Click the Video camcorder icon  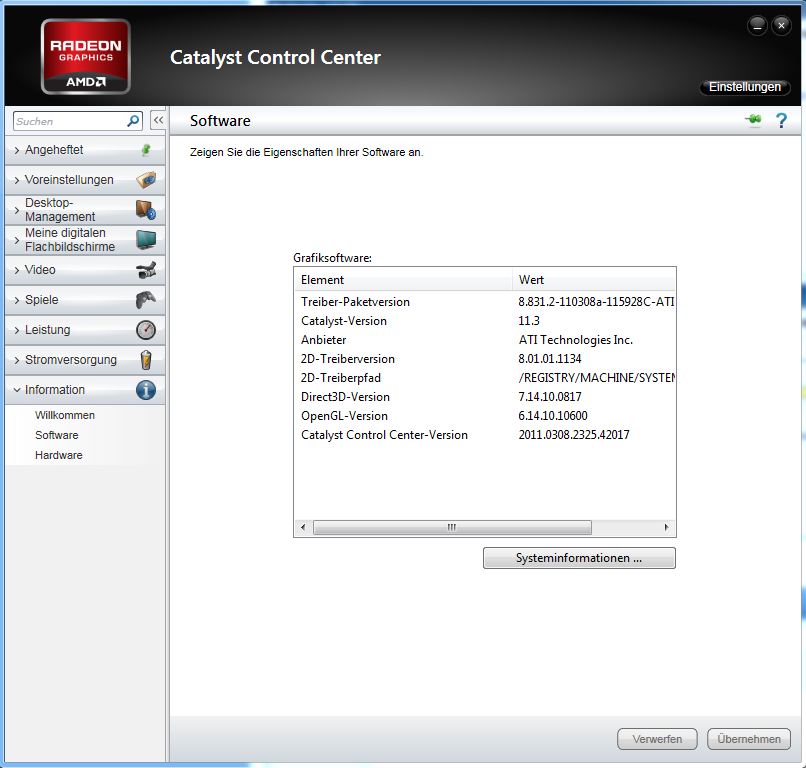(x=146, y=270)
